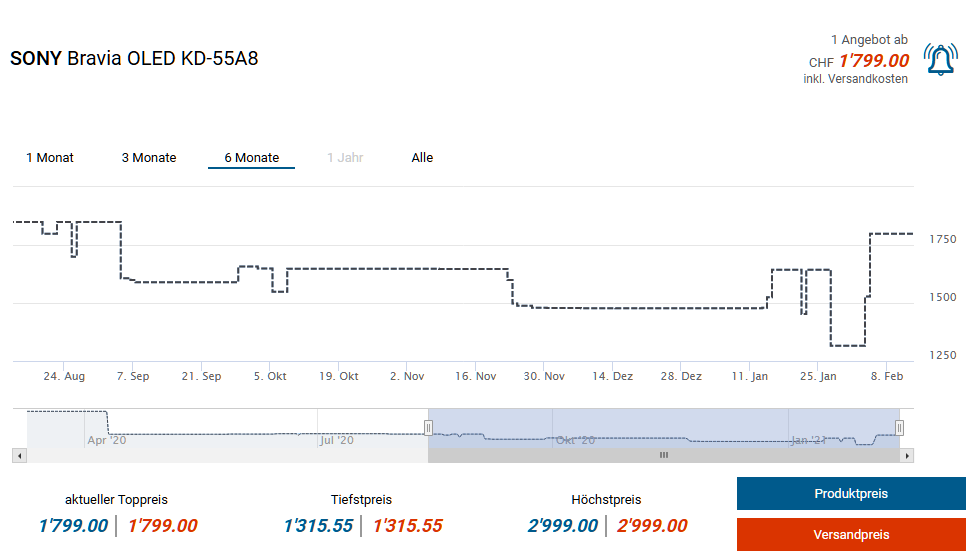Click the navigator left scroll arrow
The image size is (974, 556).
[x=19, y=455]
